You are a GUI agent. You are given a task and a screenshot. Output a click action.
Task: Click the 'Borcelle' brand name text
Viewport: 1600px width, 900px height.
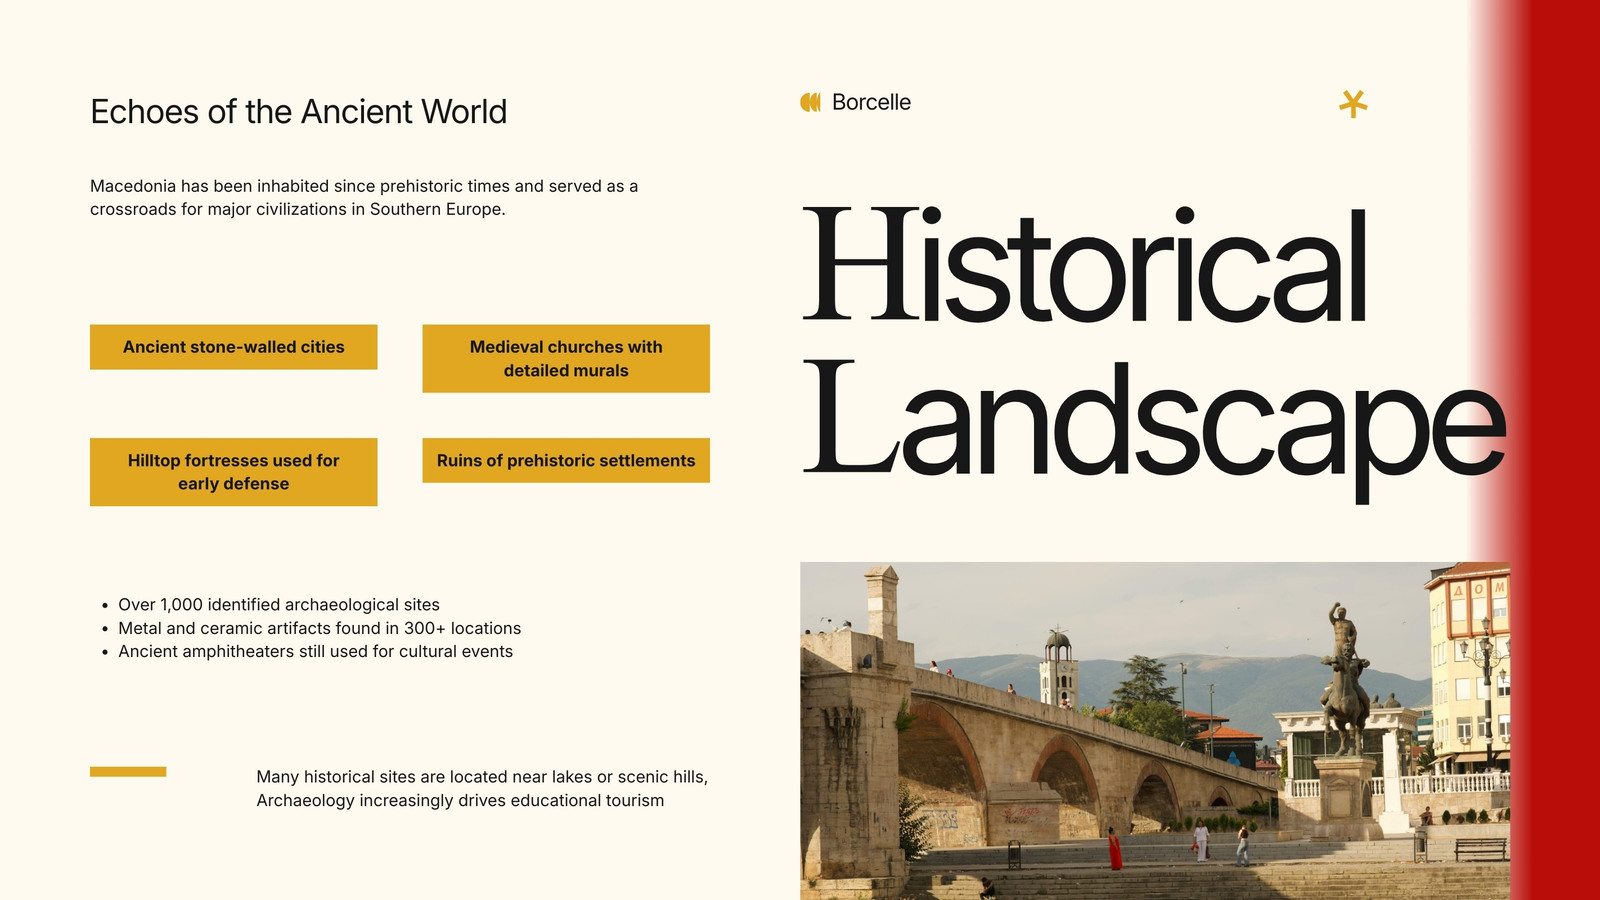(871, 102)
